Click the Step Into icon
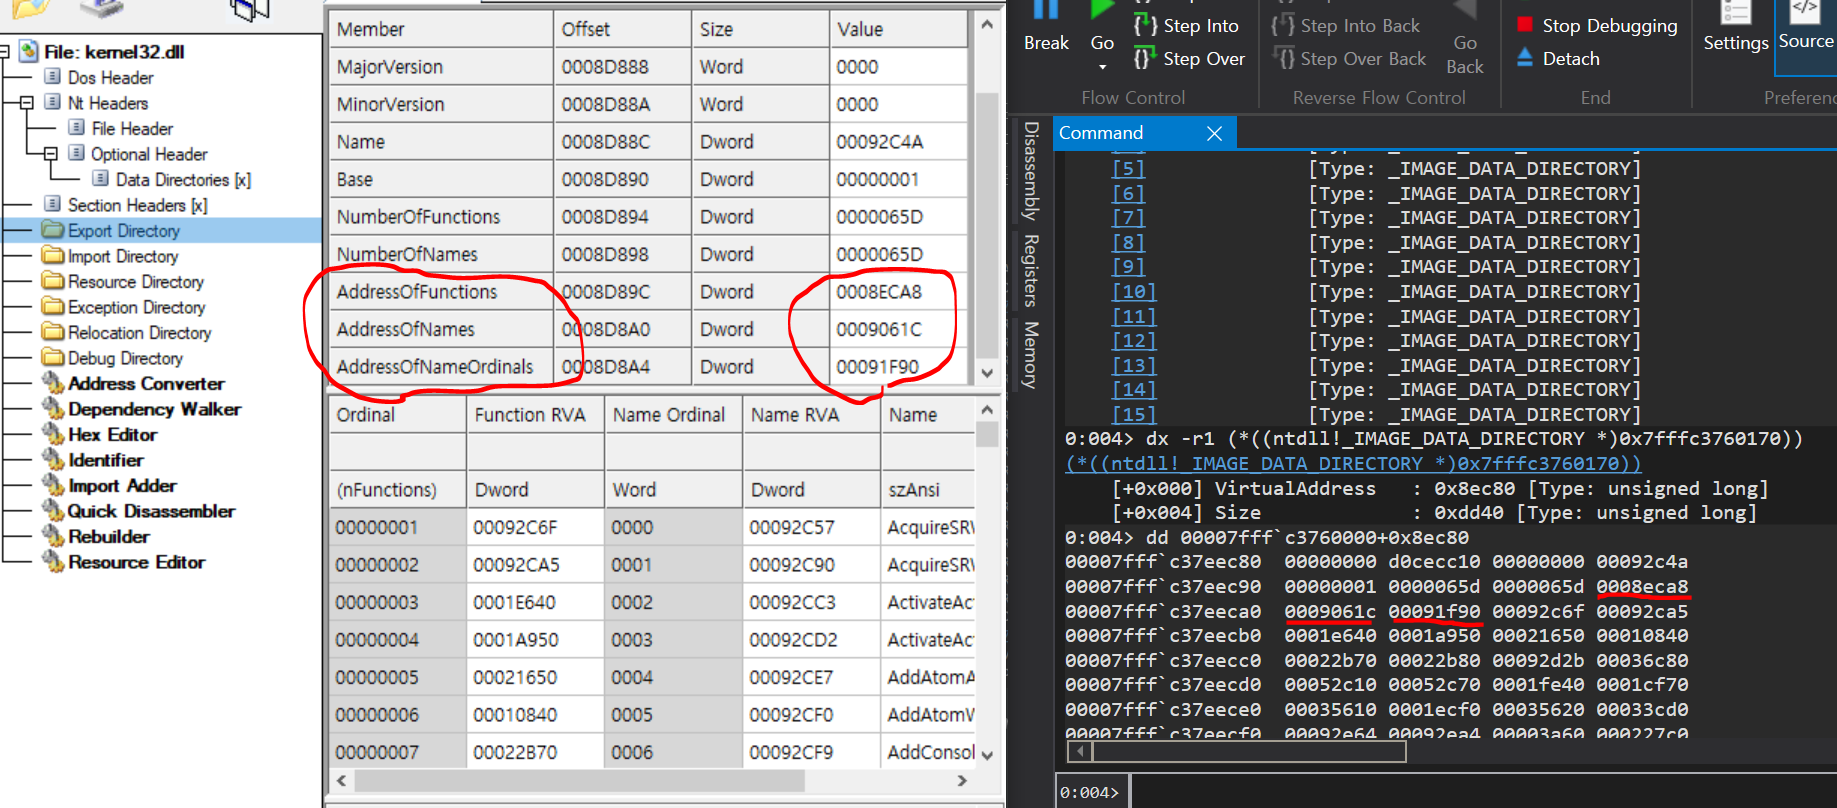This screenshot has width=1837, height=808. [1145, 25]
